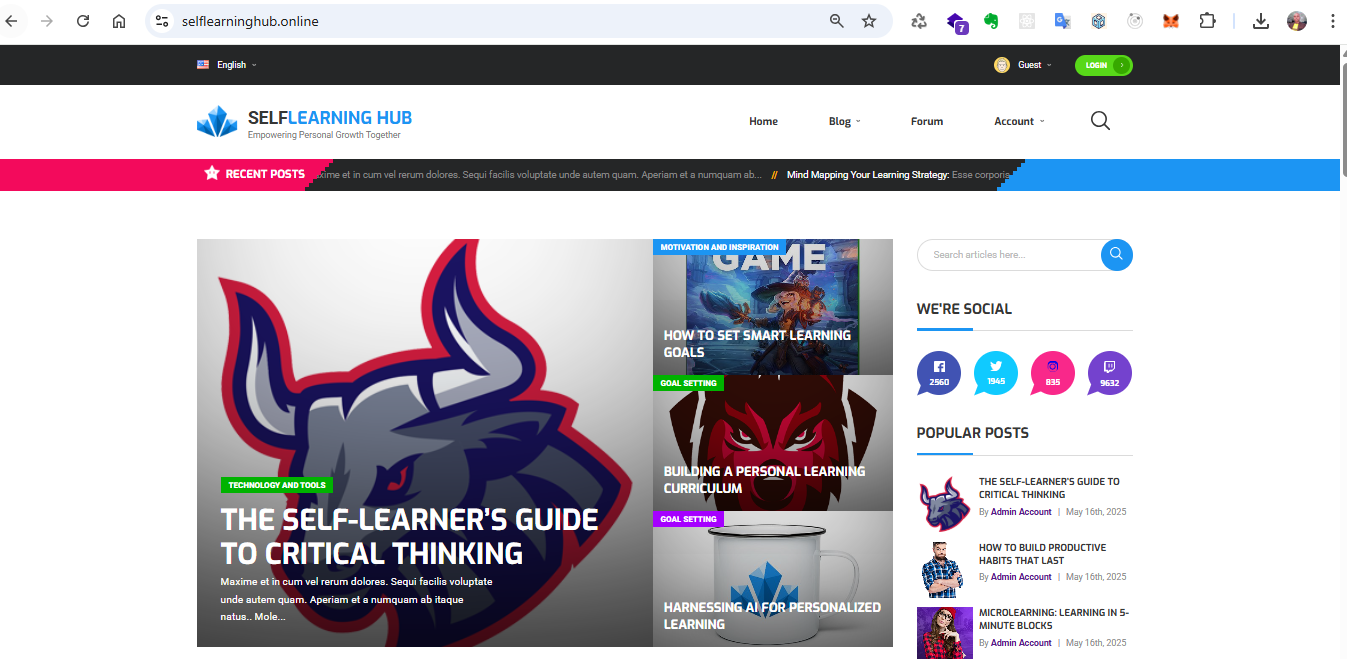The height and width of the screenshot is (659, 1347).
Task: Expand the Blog menu
Action: pyautogui.click(x=844, y=121)
